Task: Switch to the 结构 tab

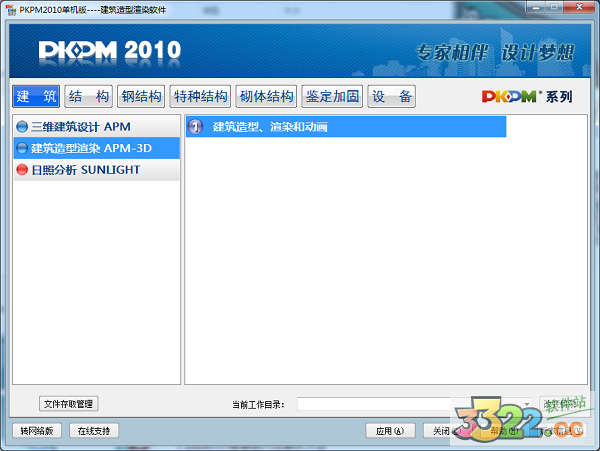Action: pyautogui.click(x=88, y=96)
